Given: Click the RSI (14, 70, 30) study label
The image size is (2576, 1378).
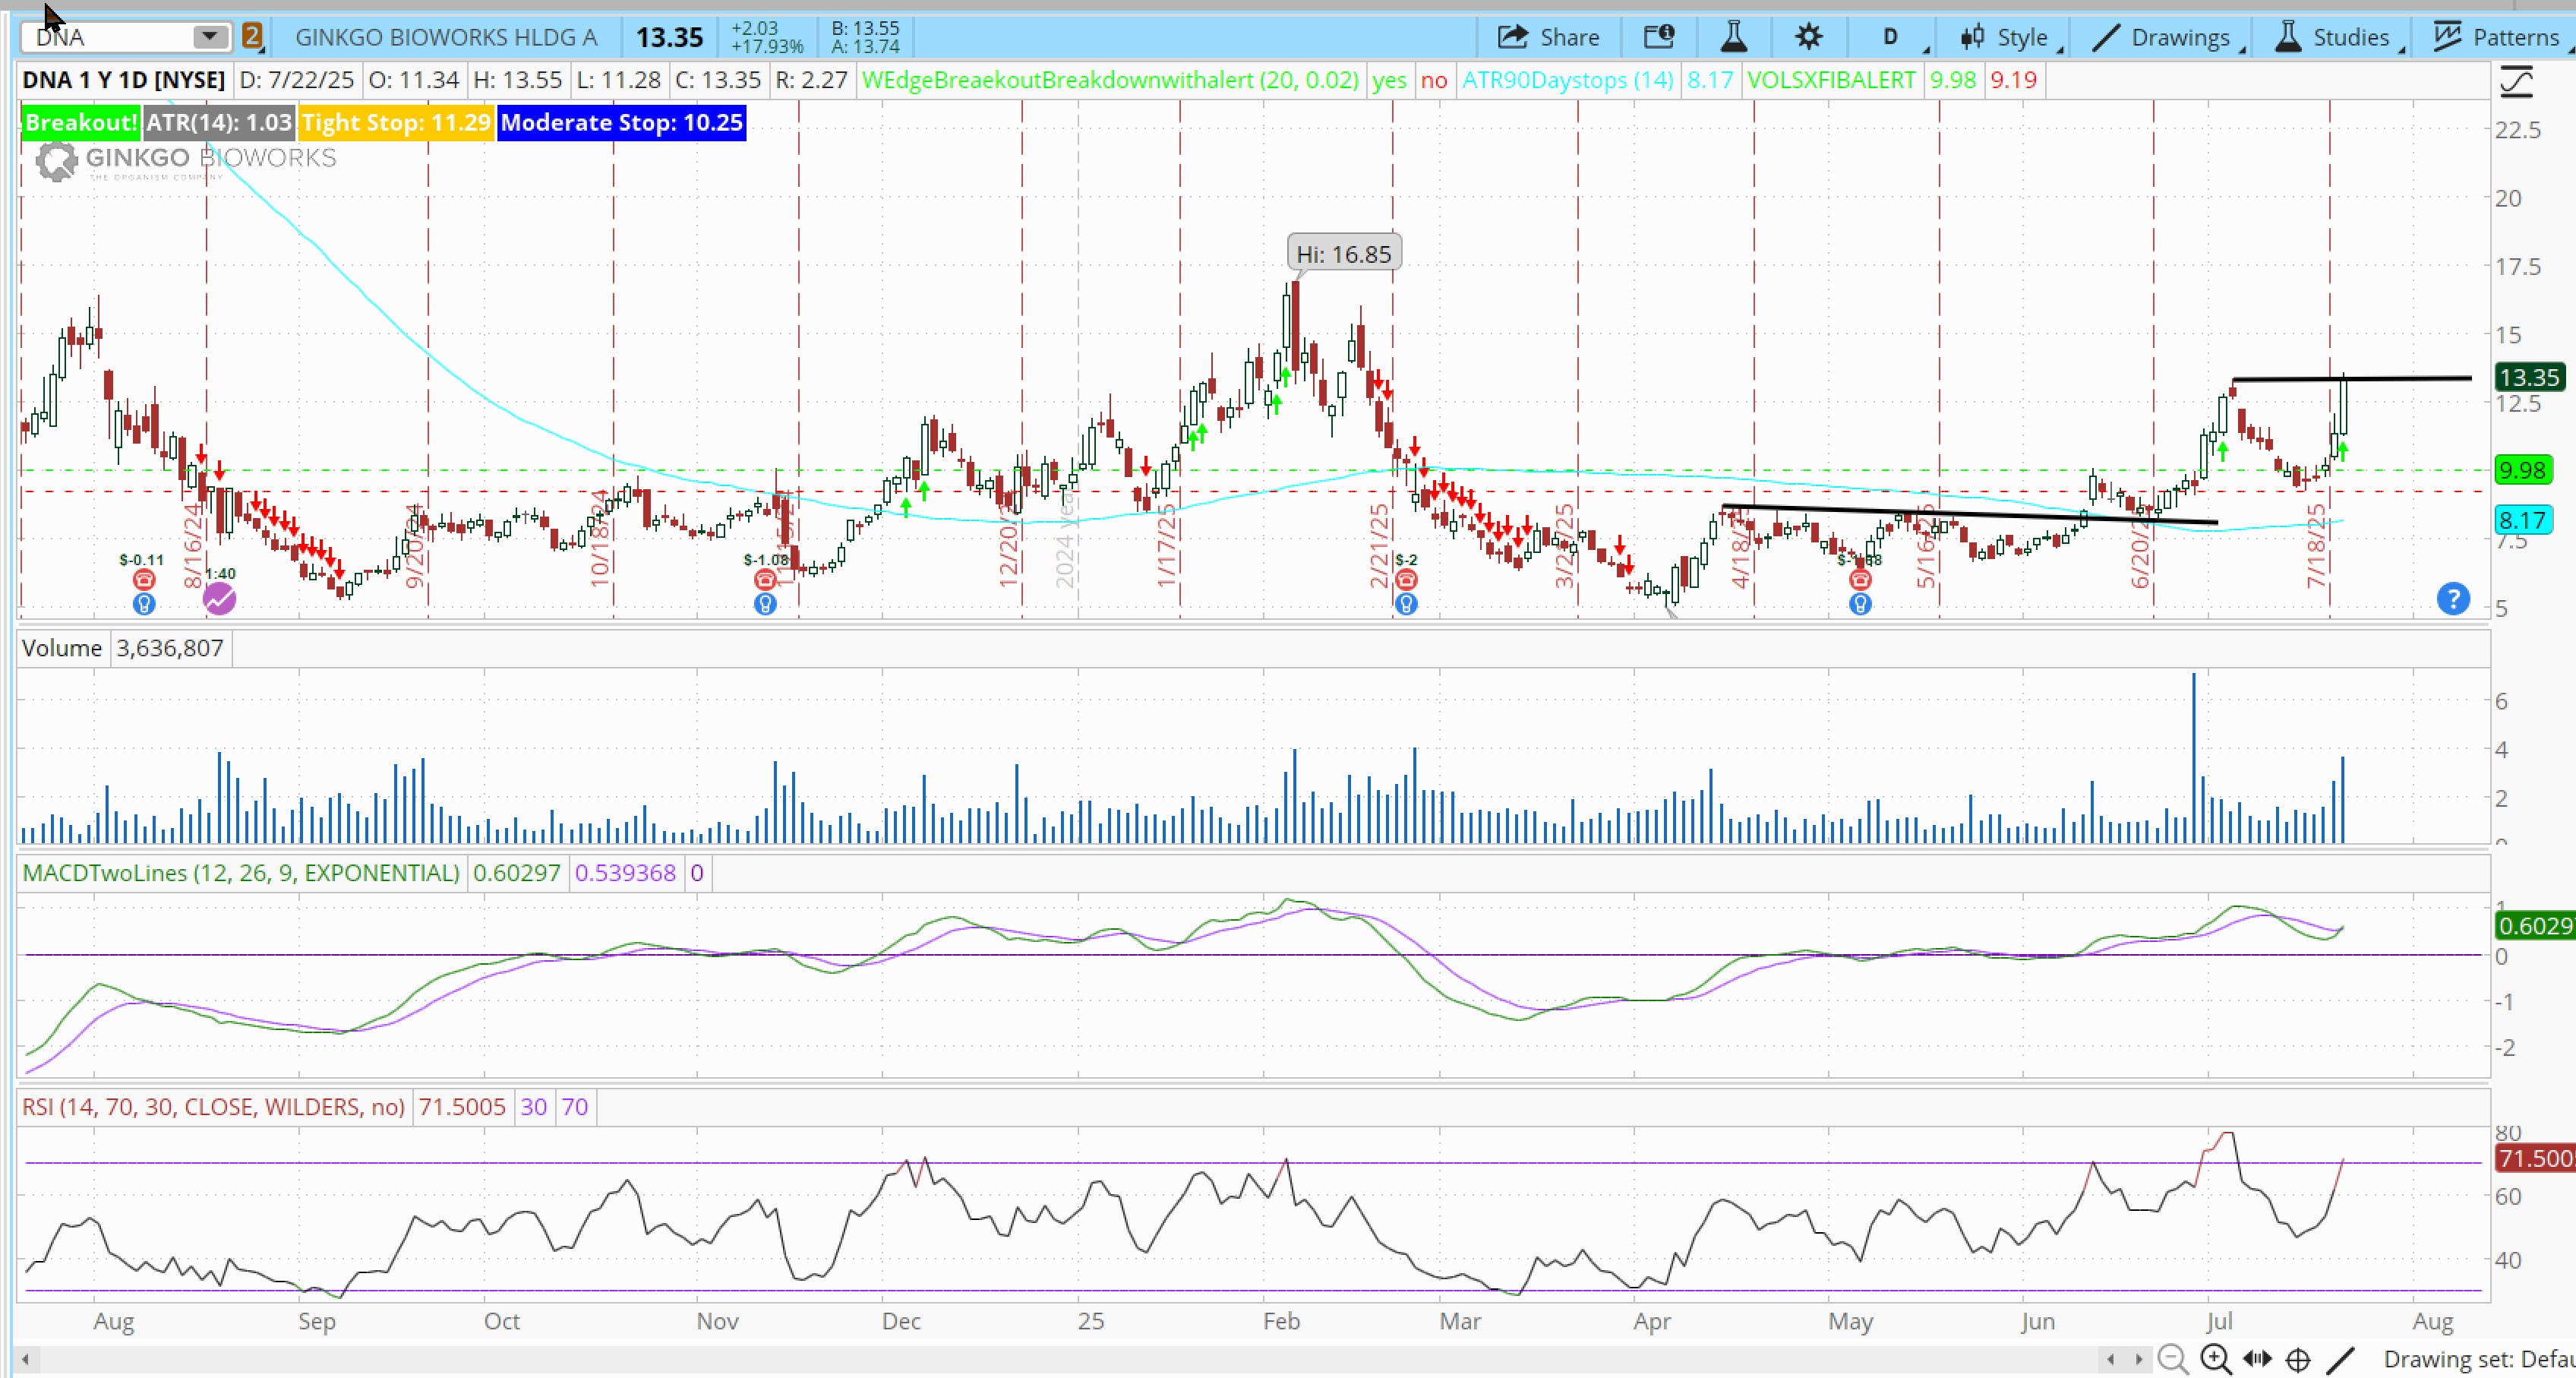Looking at the screenshot, I should click(213, 1107).
